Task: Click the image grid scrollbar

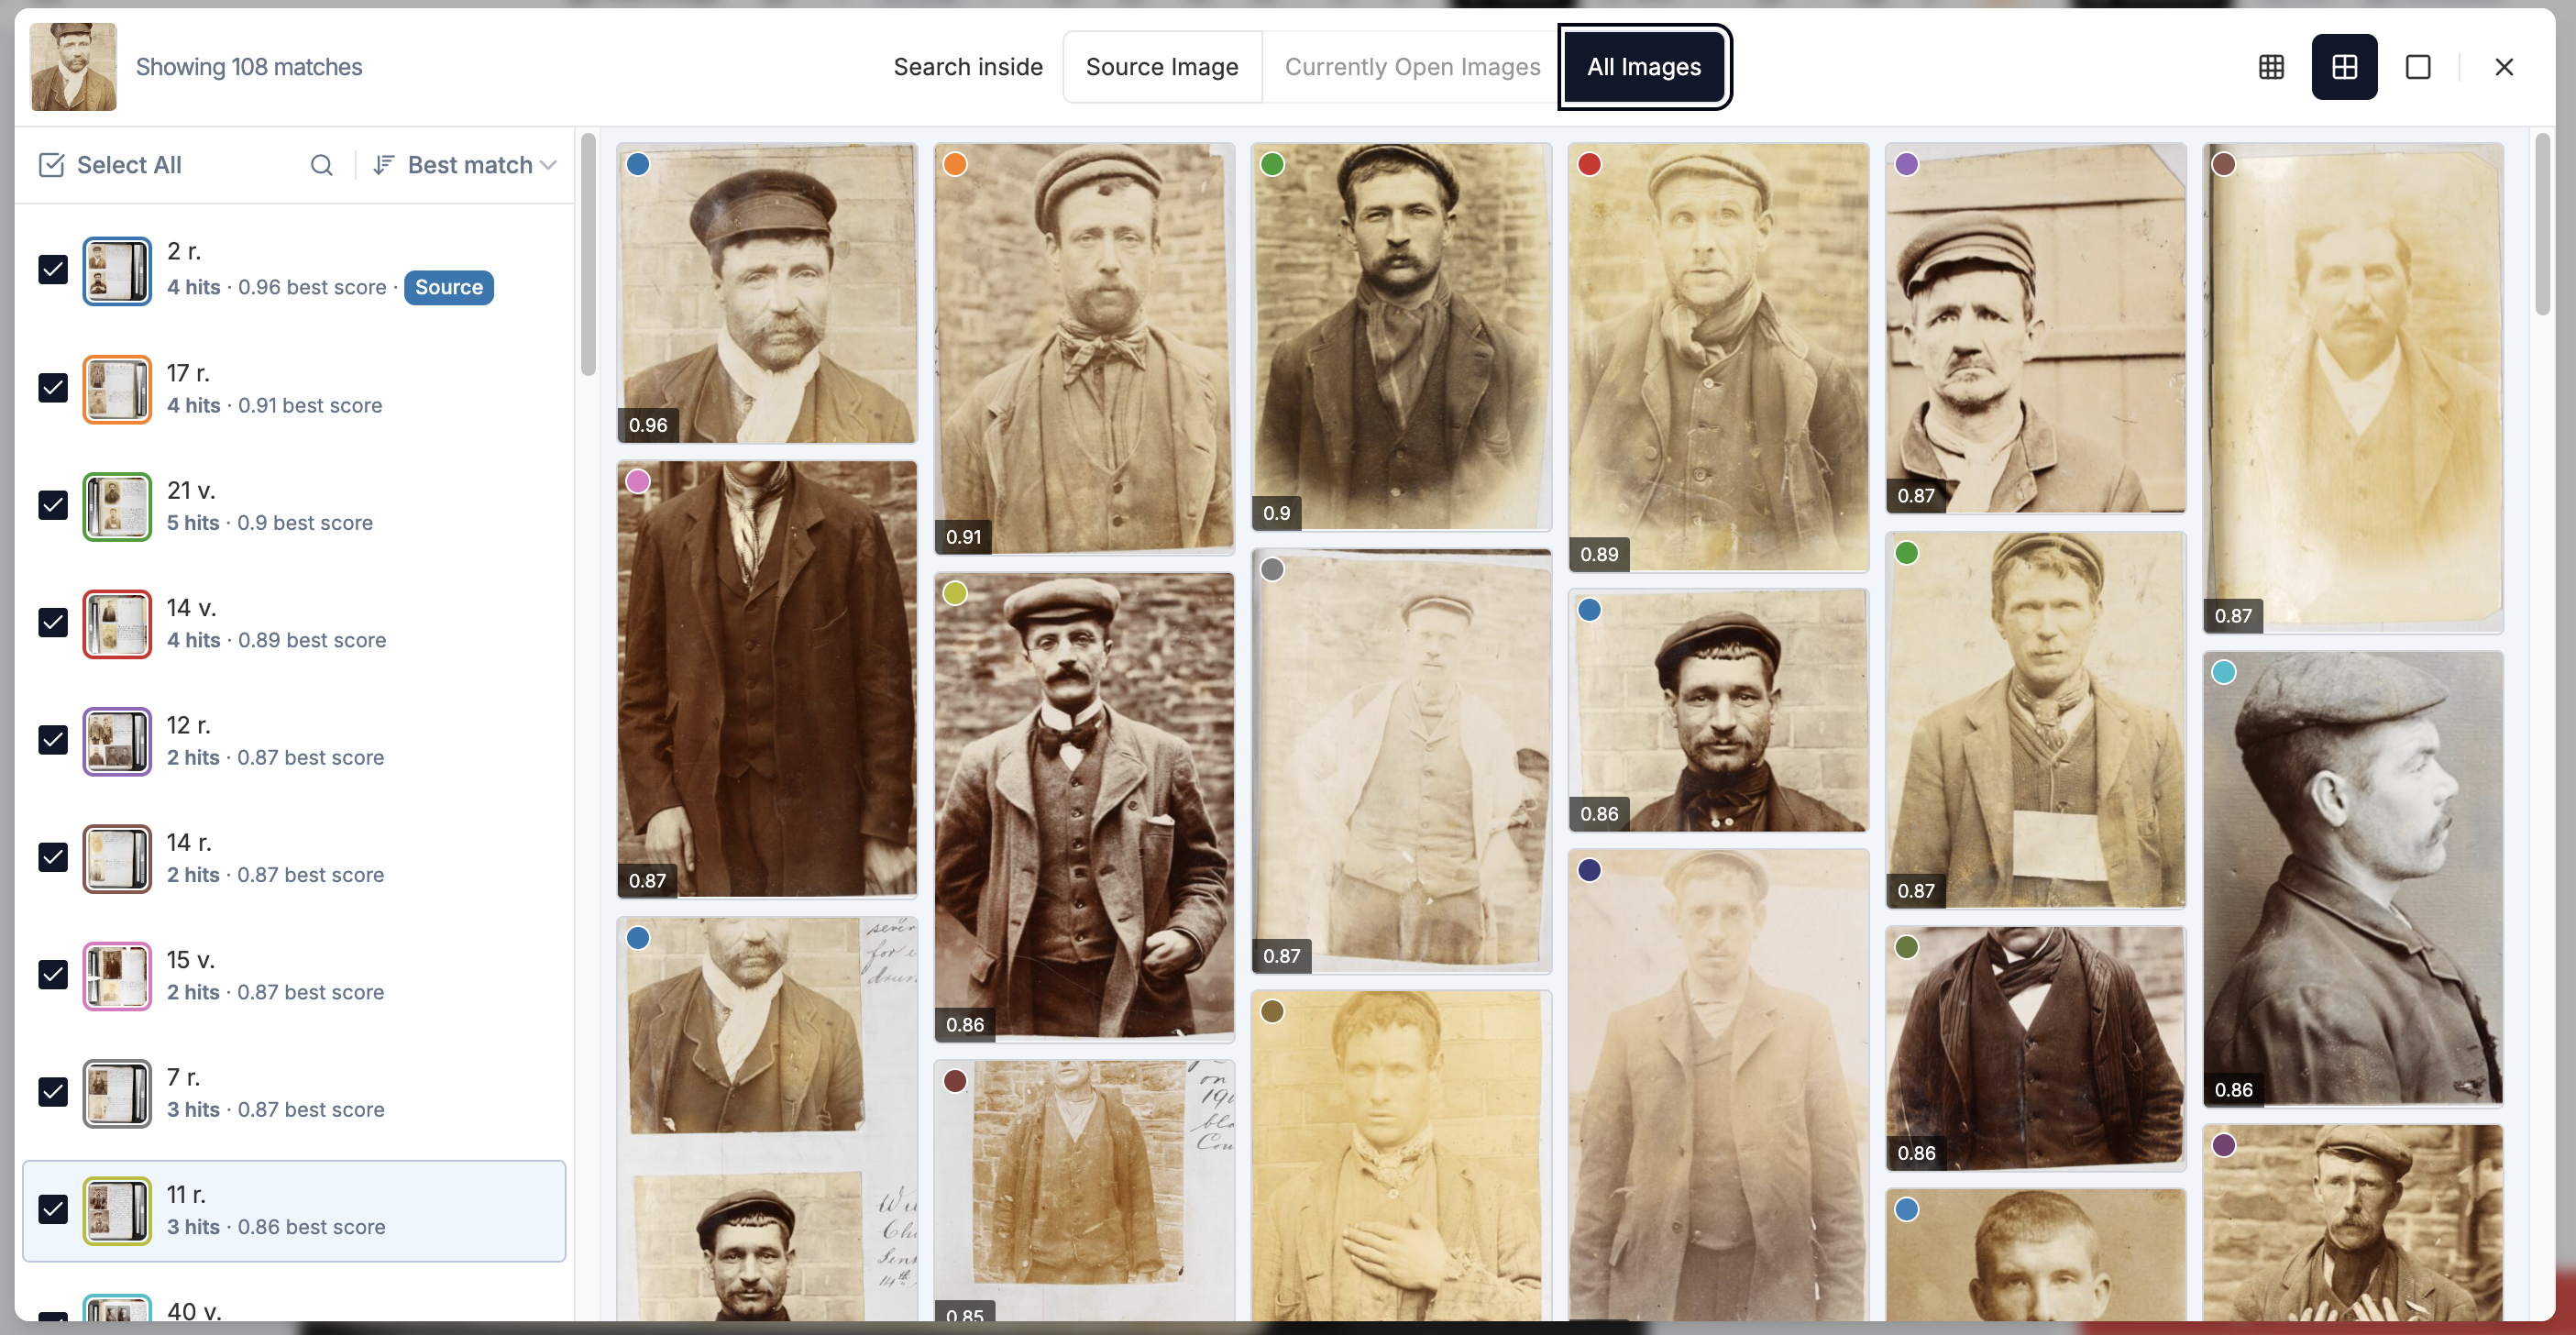Action: tap(2543, 225)
